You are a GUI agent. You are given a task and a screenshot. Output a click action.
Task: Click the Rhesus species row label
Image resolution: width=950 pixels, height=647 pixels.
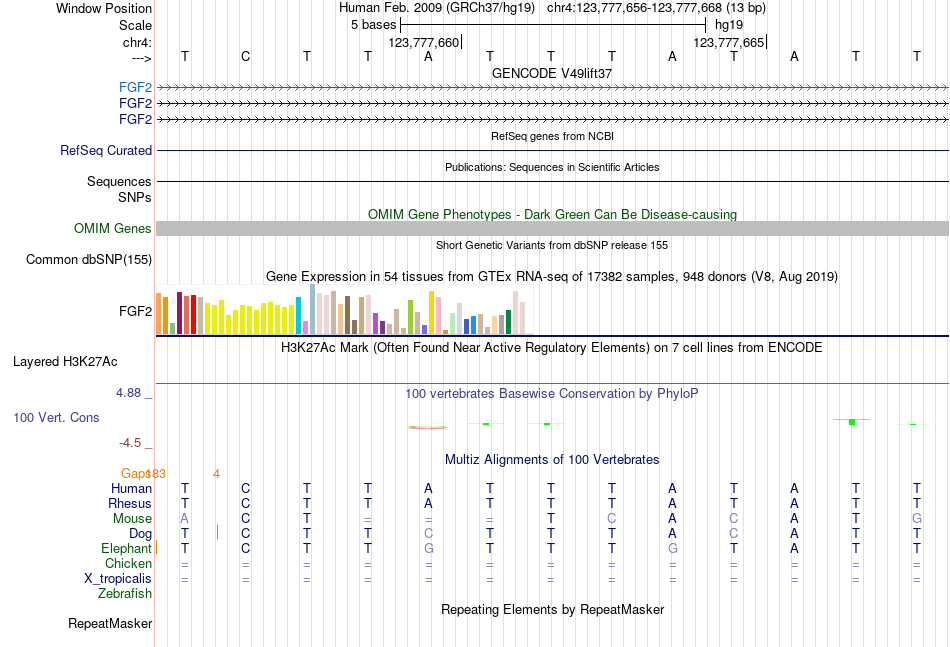click(130, 503)
